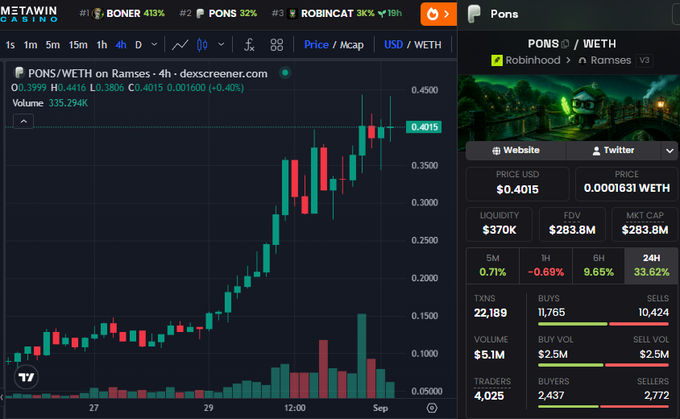680x419 pixels.
Task: Click the TXNS 22,189 value
Action: click(x=490, y=313)
